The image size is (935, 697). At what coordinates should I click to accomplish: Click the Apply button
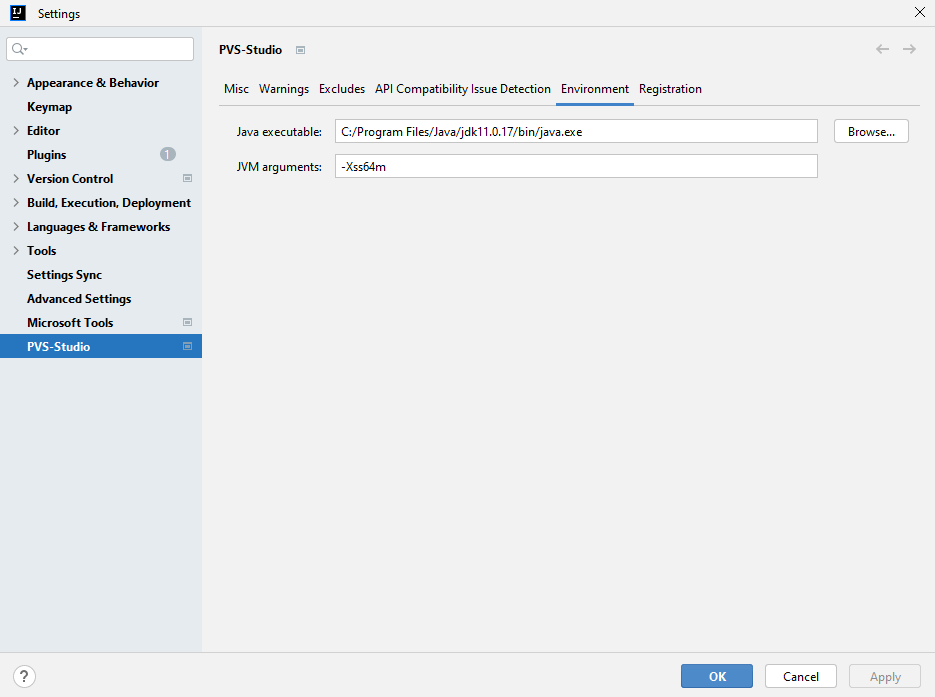[885, 676]
